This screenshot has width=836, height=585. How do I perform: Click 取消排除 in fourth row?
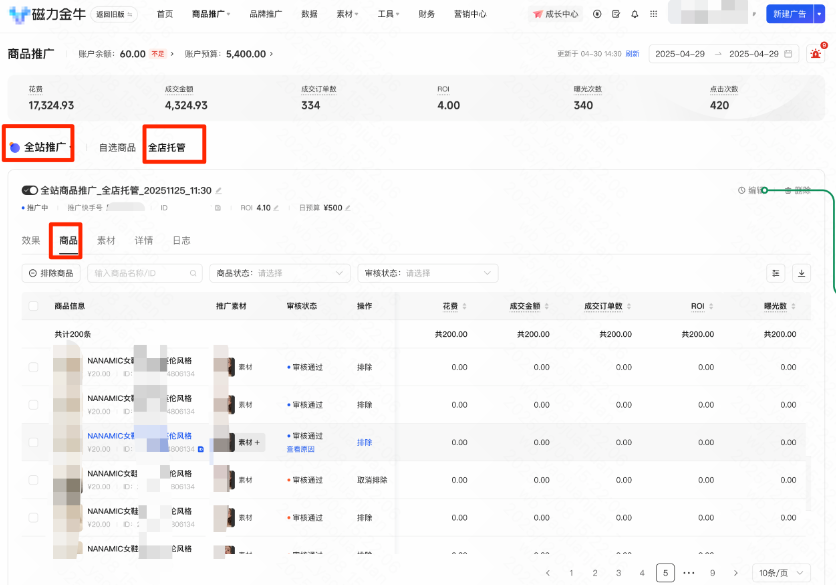coord(372,480)
